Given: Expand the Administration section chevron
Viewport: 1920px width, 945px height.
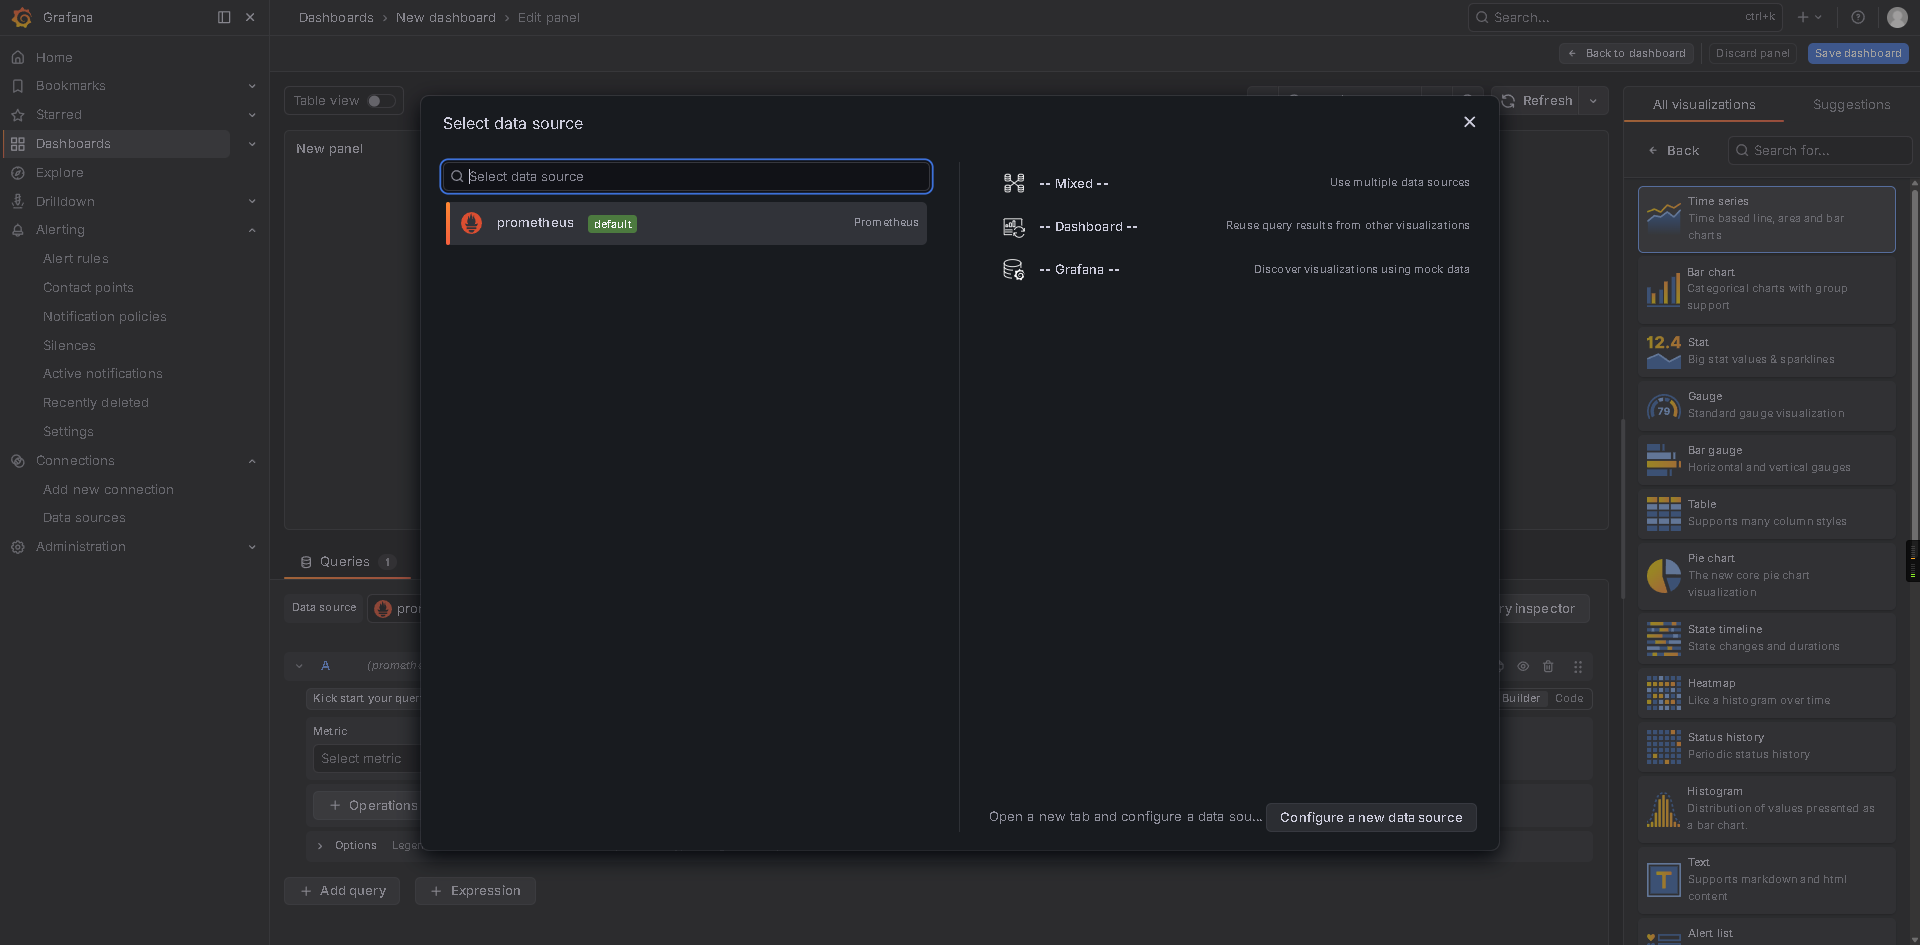Looking at the screenshot, I should (x=252, y=547).
